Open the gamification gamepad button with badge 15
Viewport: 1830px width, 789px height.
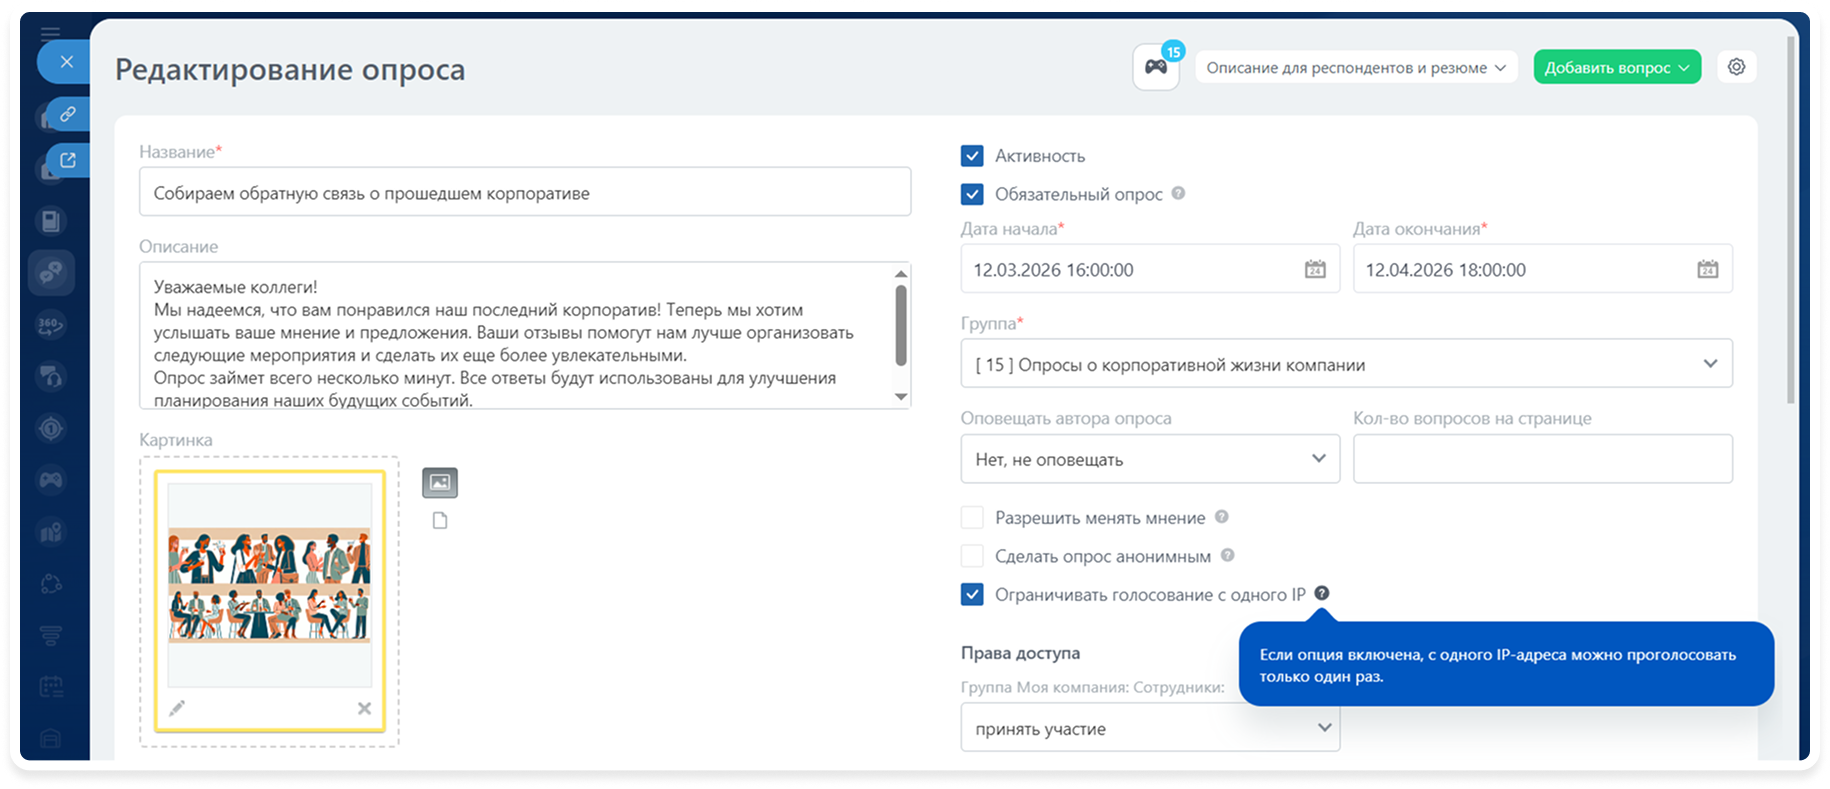click(1156, 67)
